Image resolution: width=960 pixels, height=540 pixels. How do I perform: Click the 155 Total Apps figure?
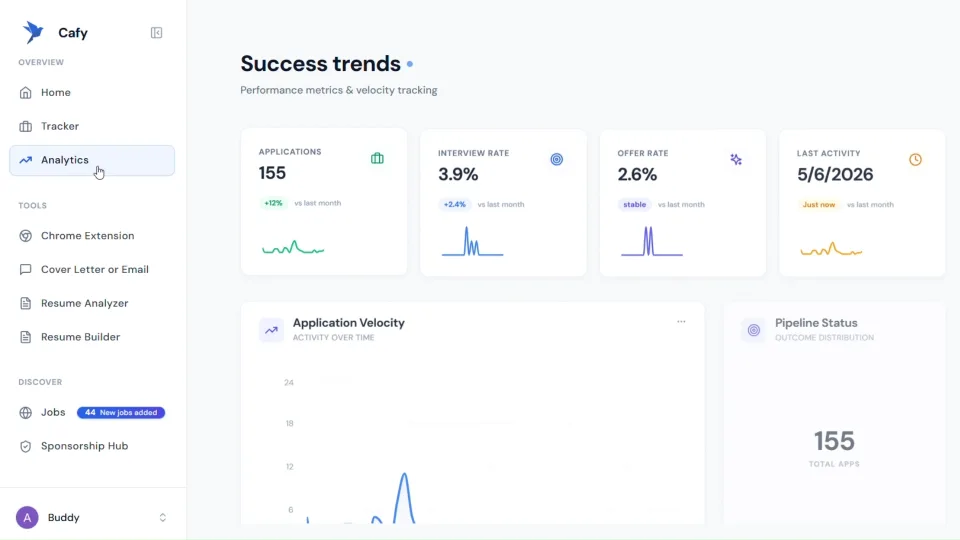point(834,441)
